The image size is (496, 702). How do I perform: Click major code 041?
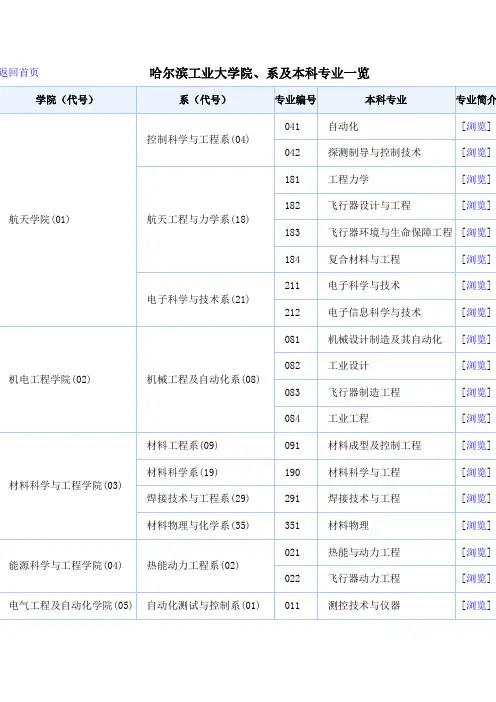point(292,127)
